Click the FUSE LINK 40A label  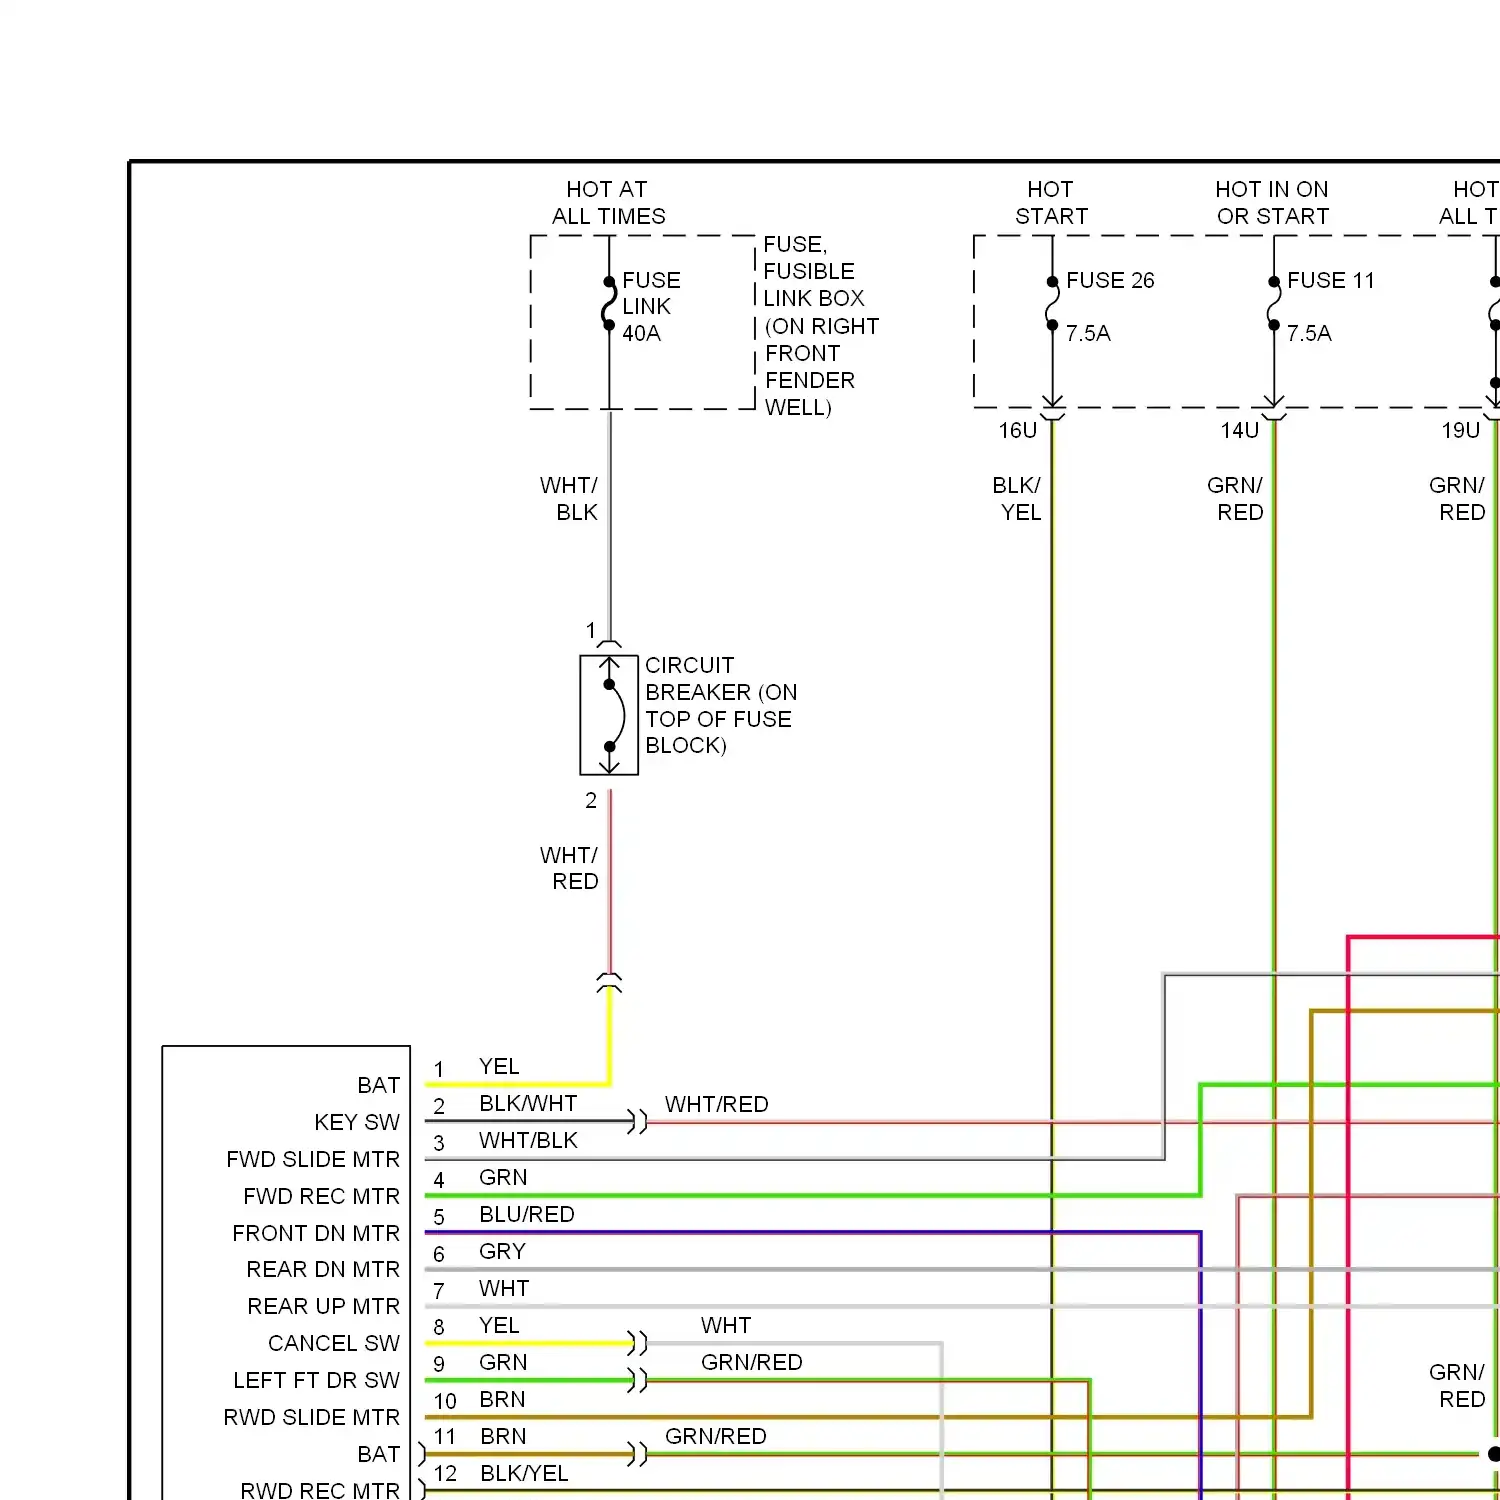click(651, 307)
